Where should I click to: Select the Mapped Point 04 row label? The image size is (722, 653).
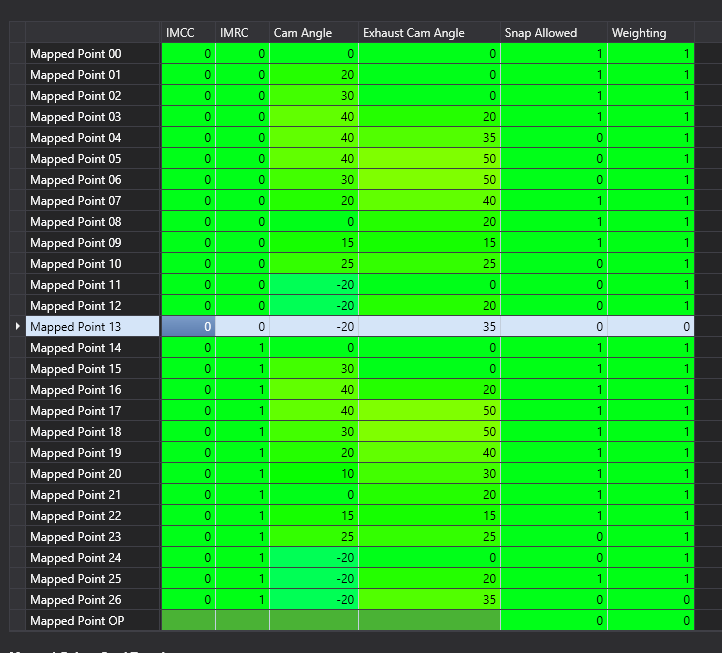93,138
